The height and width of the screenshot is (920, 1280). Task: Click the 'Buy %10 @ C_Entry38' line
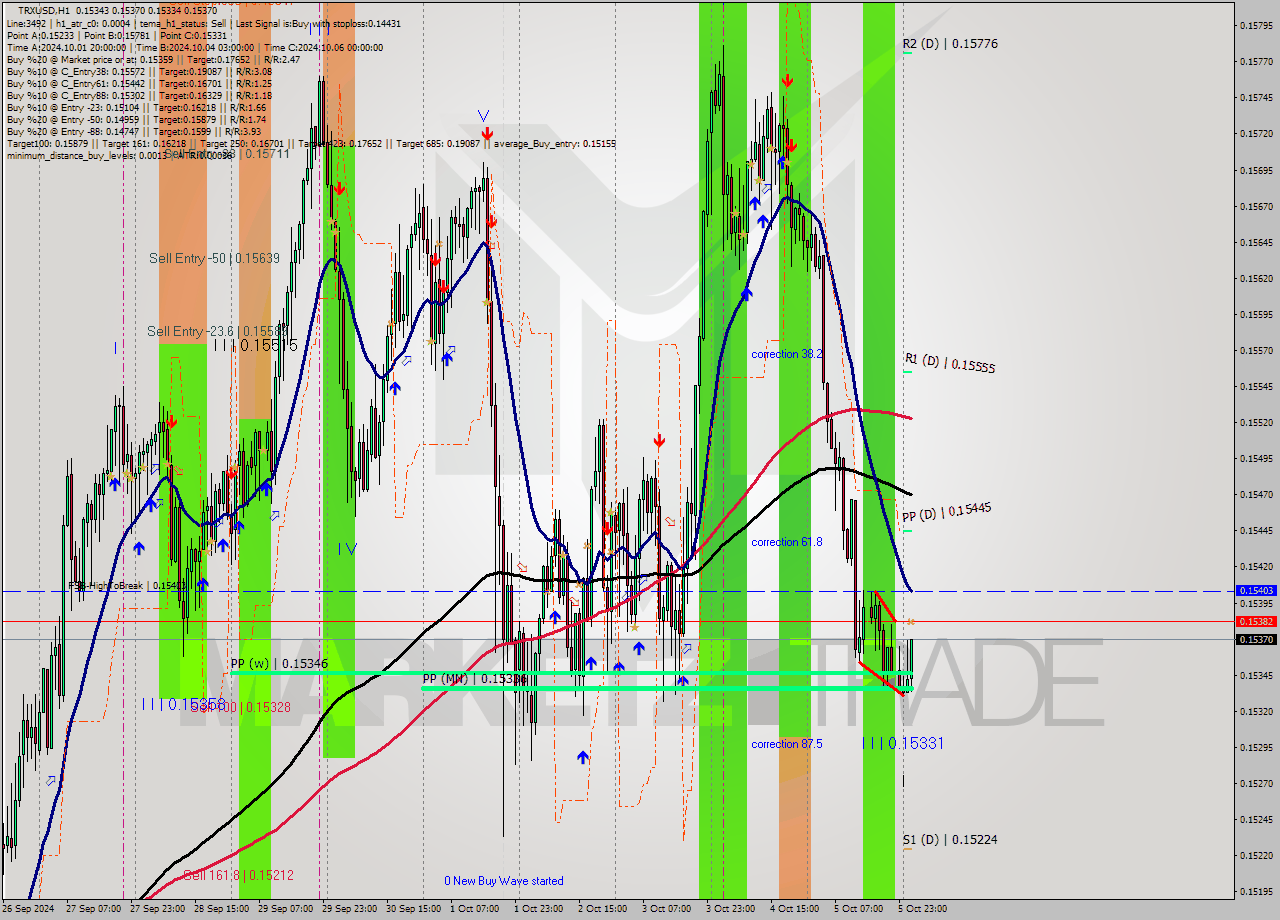coord(139,71)
